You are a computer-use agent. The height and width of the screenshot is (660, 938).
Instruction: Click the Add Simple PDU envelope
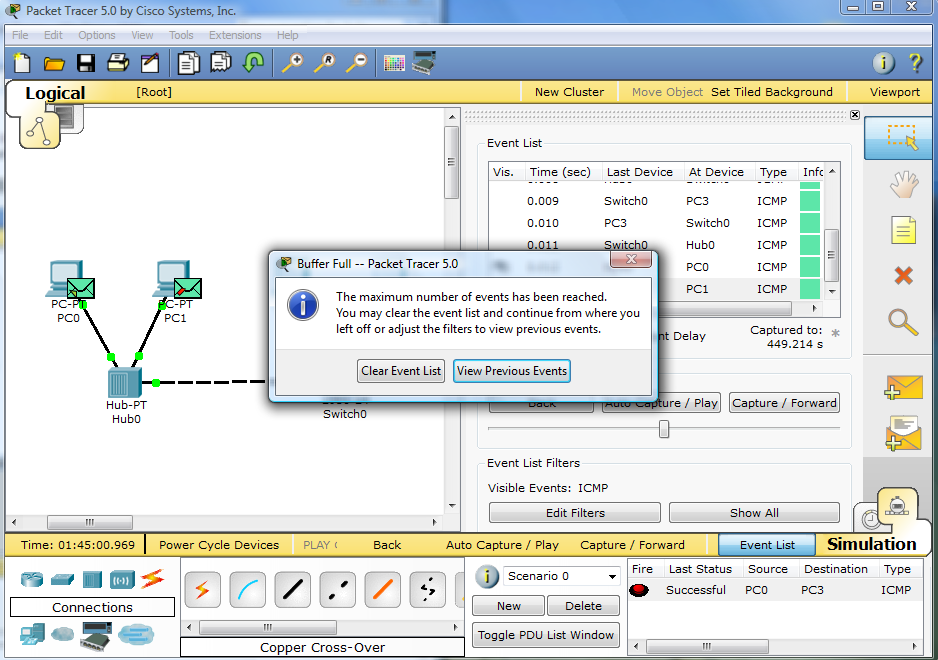coord(903,387)
